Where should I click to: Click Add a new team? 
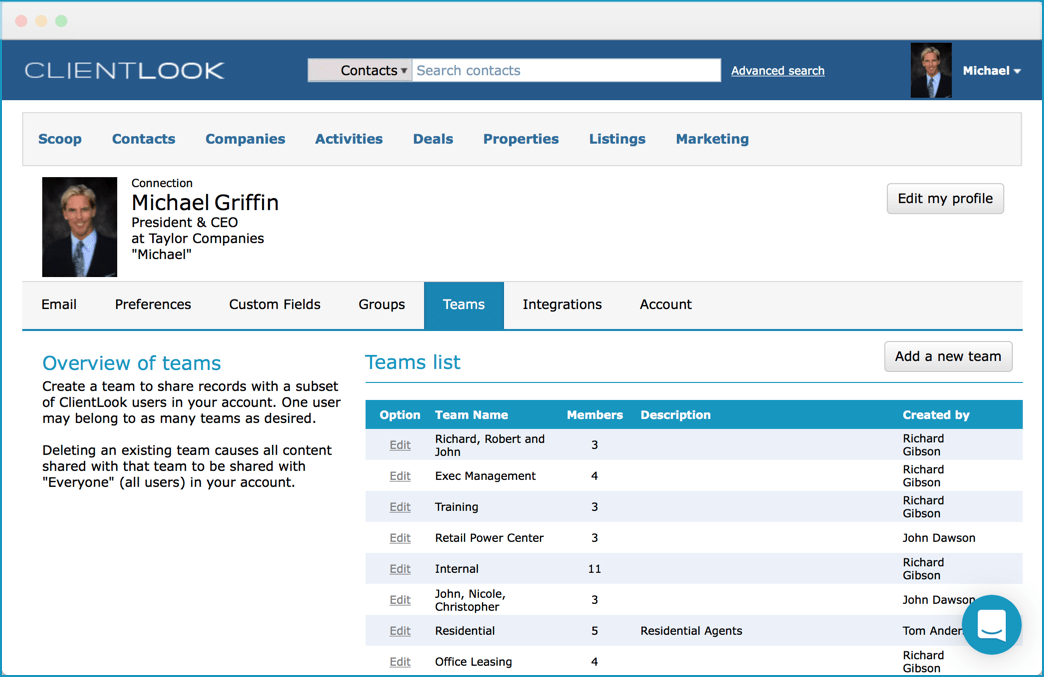(947, 356)
